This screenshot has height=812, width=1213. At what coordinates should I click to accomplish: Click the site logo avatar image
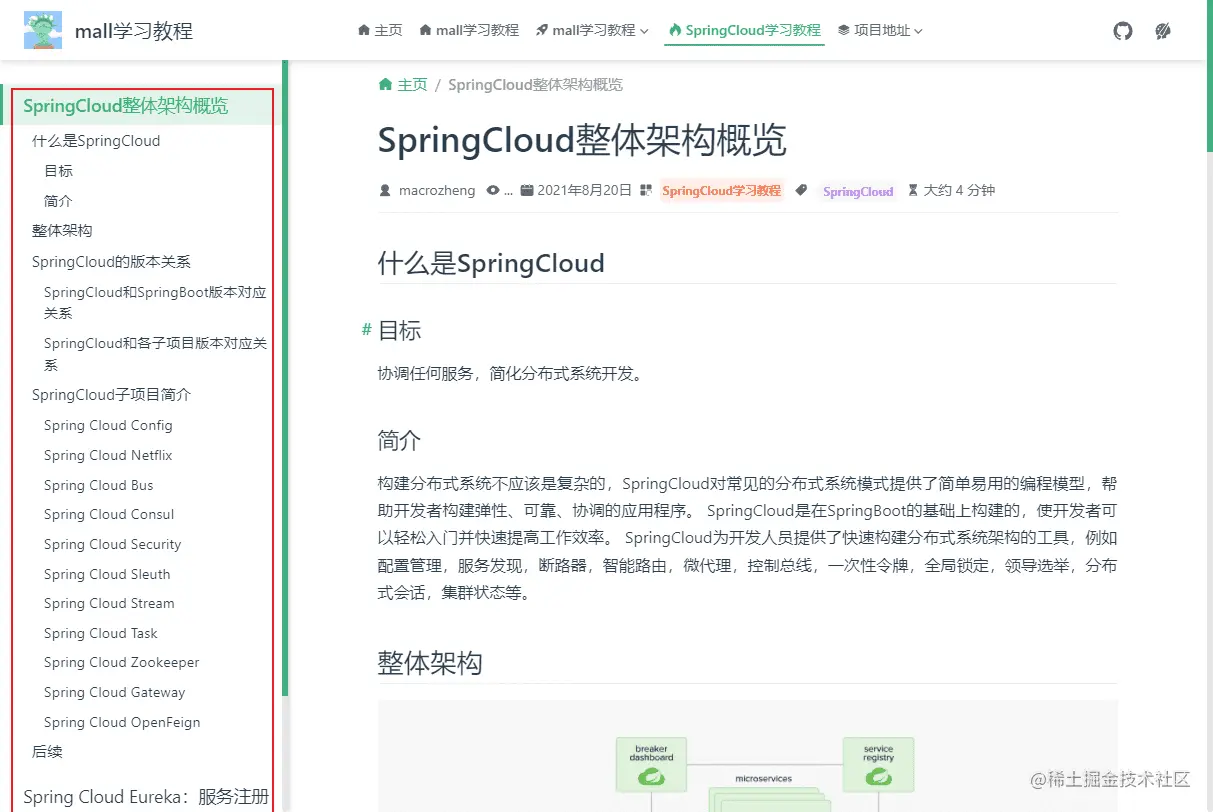pos(43,30)
